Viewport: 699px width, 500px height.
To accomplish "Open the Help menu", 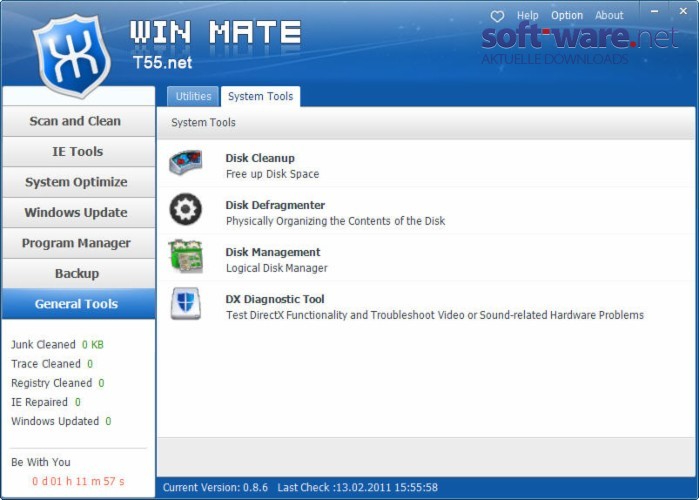I will (527, 16).
